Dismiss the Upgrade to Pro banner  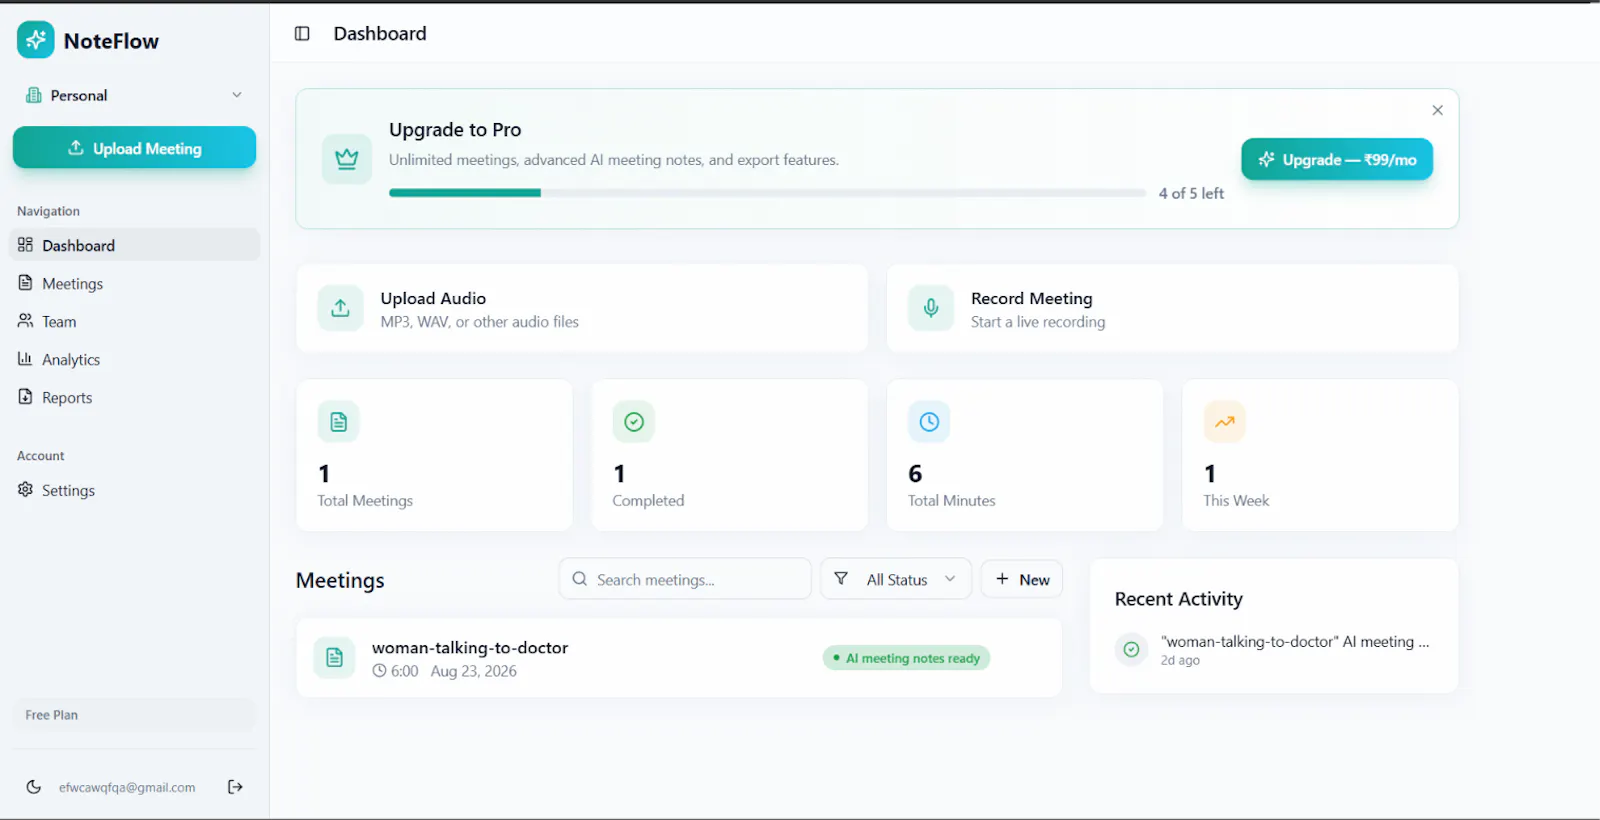(1437, 110)
